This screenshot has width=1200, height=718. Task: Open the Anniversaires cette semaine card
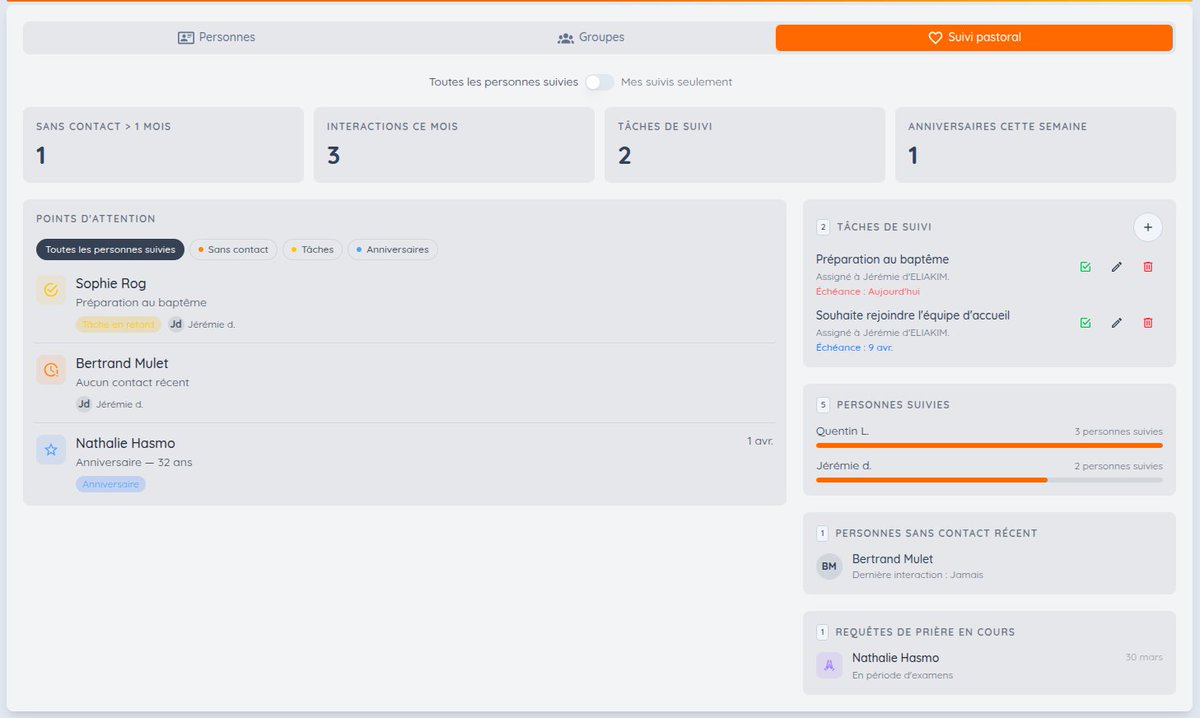click(1036, 145)
